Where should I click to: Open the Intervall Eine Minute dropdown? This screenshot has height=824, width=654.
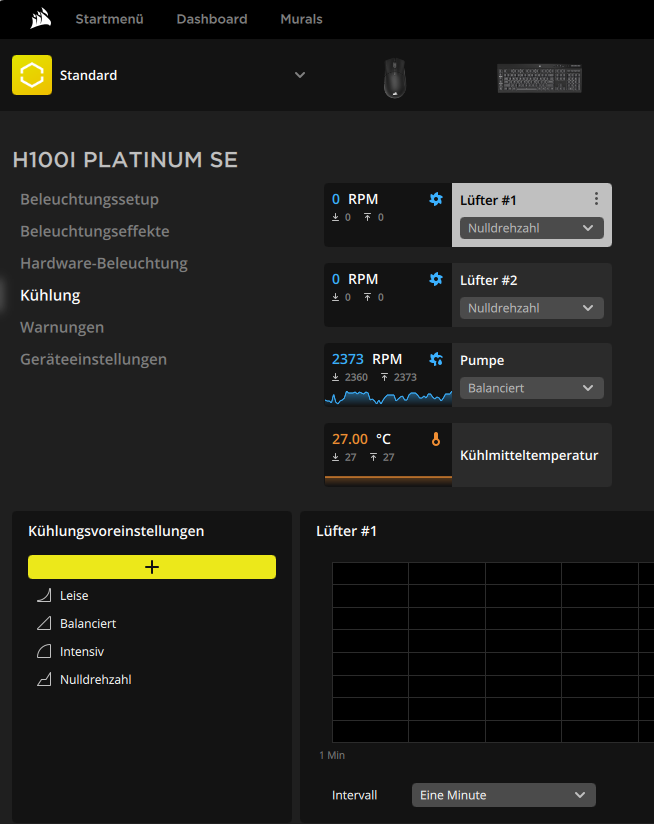(x=504, y=795)
